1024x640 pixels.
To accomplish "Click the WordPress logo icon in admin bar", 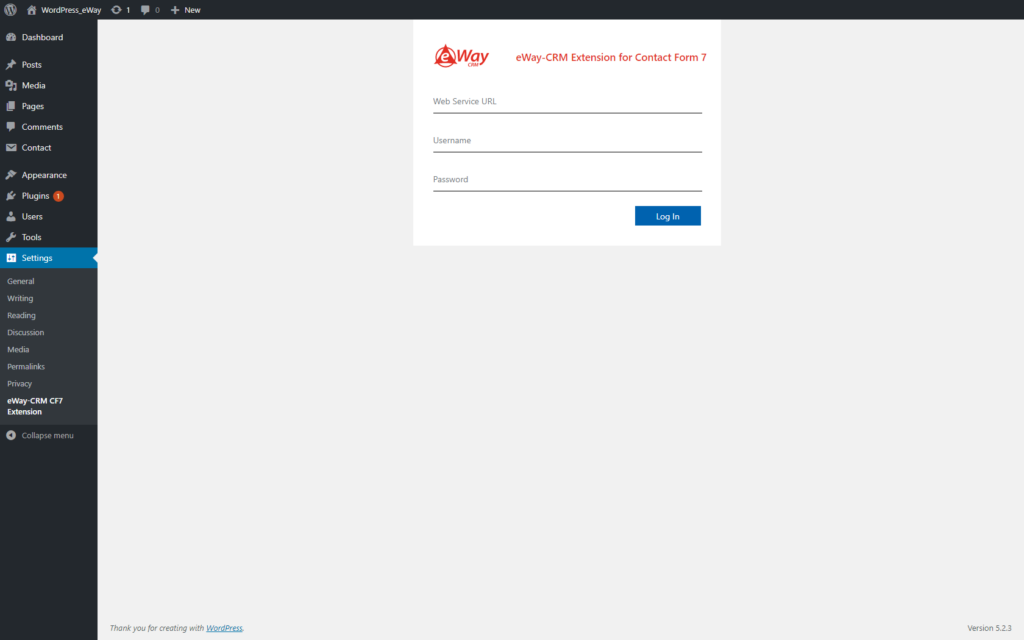I will pos(10,10).
